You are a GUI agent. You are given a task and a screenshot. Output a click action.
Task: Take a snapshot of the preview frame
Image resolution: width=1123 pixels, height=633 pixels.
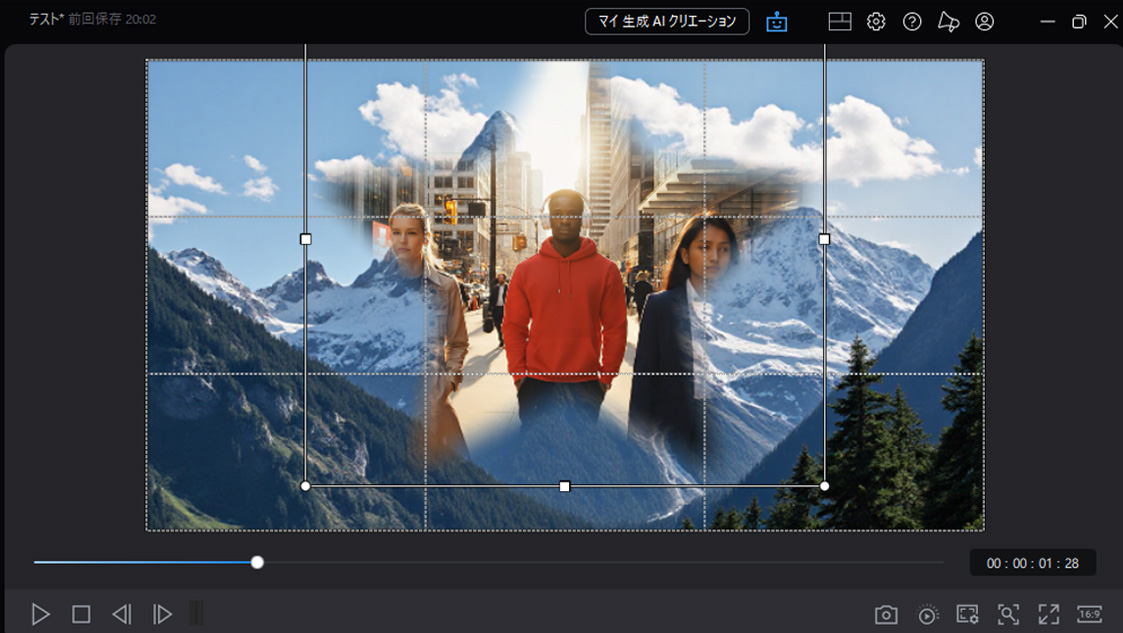[x=887, y=613]
